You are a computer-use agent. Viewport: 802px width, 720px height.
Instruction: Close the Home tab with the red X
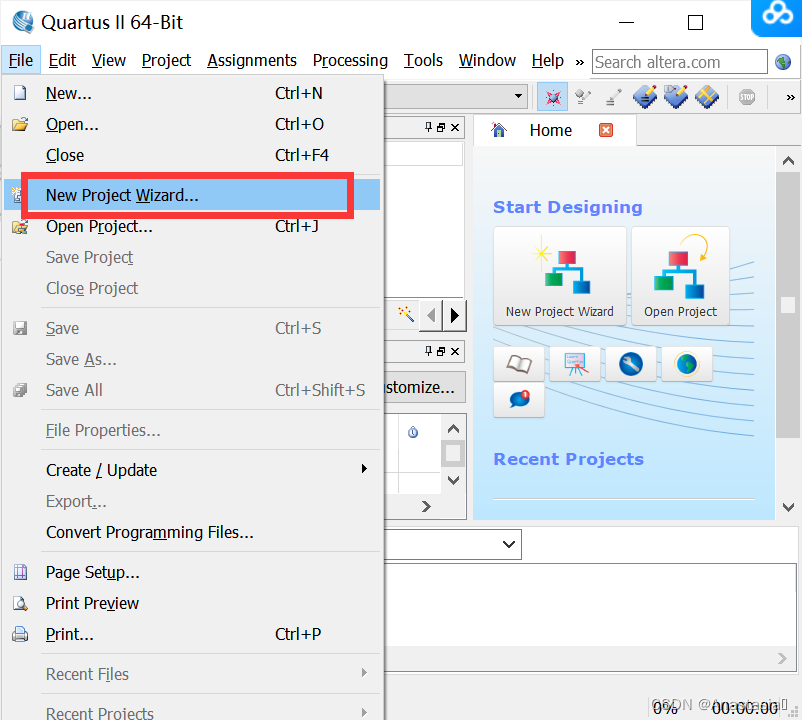(606, 130)
